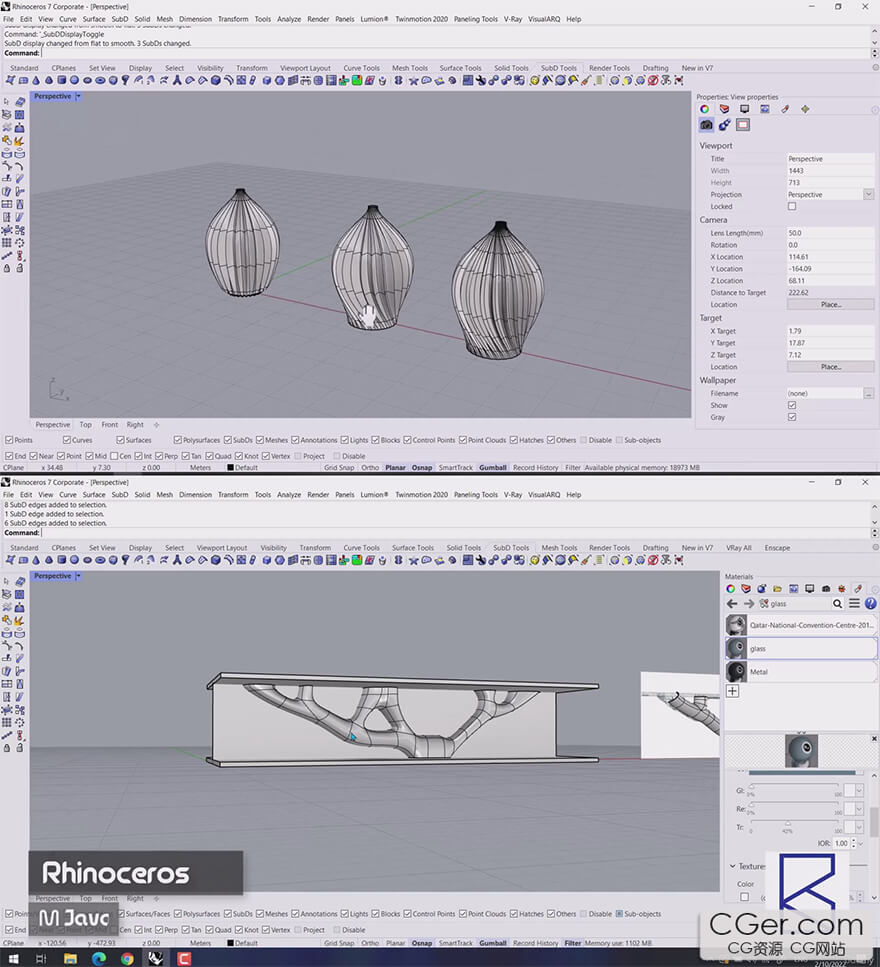Open the Render menu in lower window
880x967 pixels.
[x=318, y=495]
